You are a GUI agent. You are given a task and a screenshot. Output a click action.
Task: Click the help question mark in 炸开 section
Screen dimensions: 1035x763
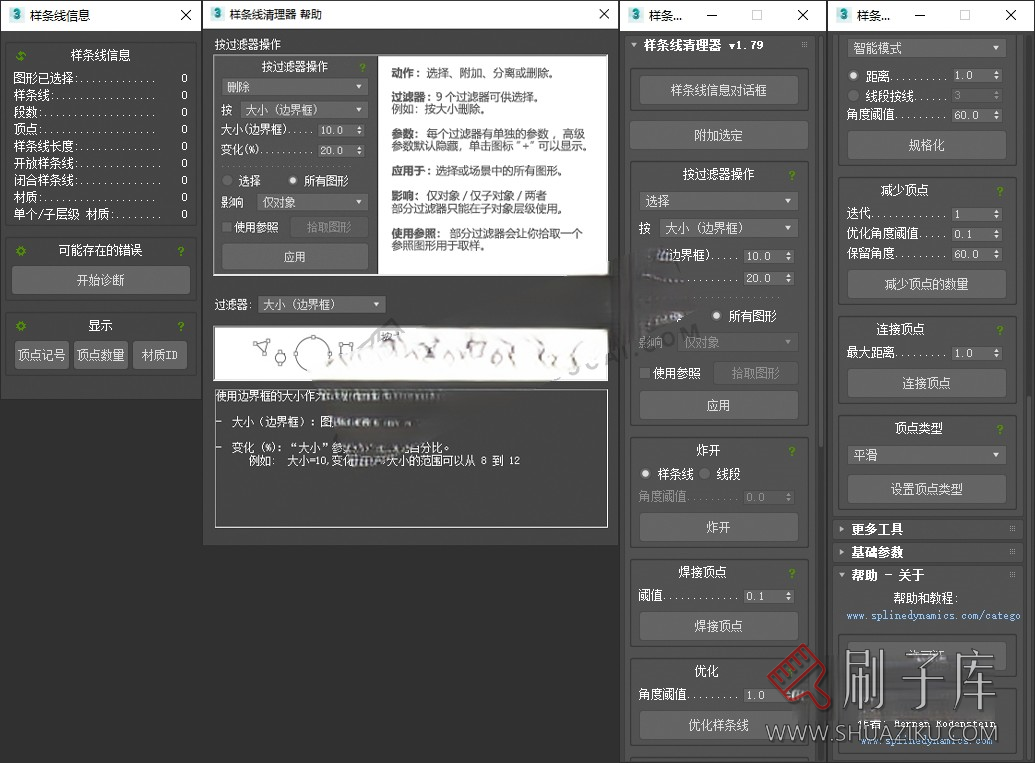pyautogui.click(x=792, y=451)
